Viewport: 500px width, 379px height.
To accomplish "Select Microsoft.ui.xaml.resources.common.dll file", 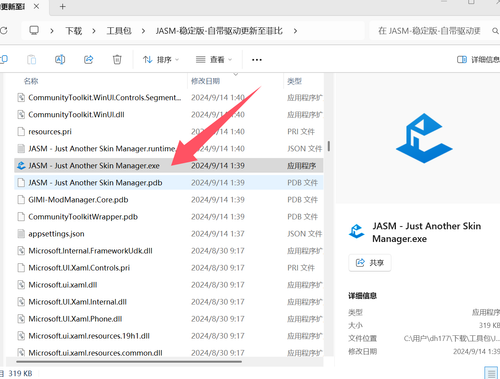I will click(169, 352).
